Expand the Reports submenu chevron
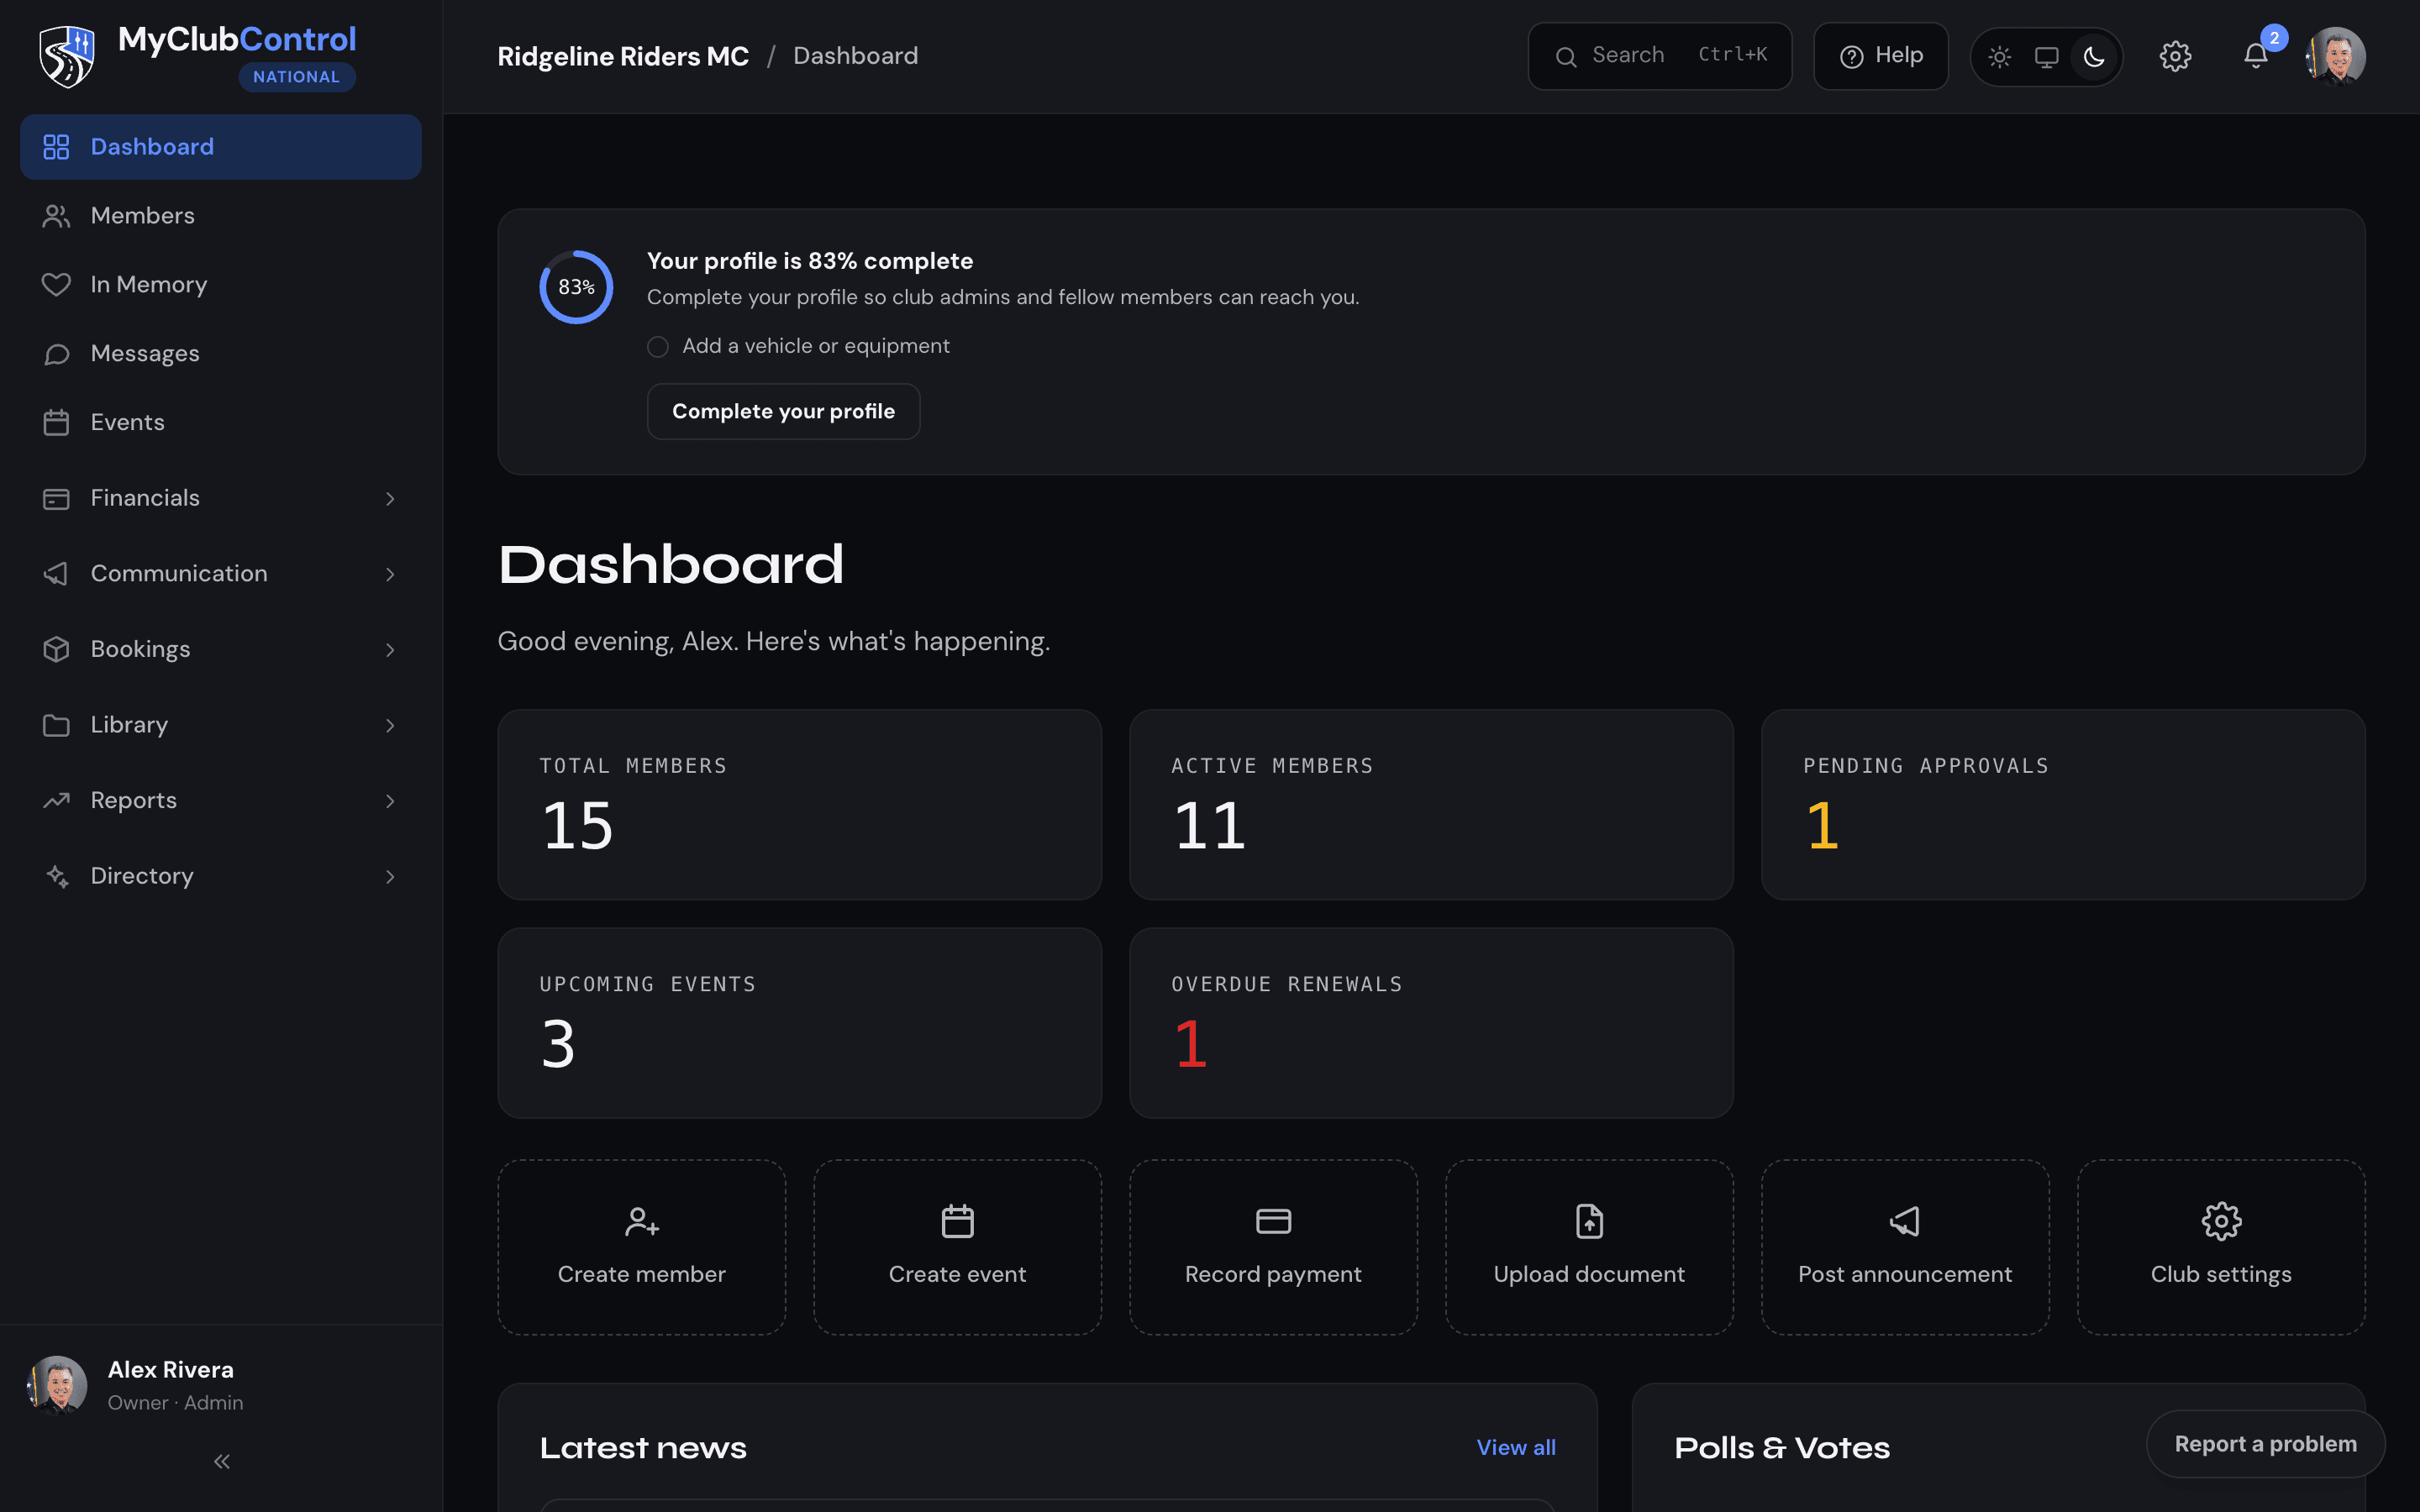The image size is (2420, 1512). pos(390,800)
